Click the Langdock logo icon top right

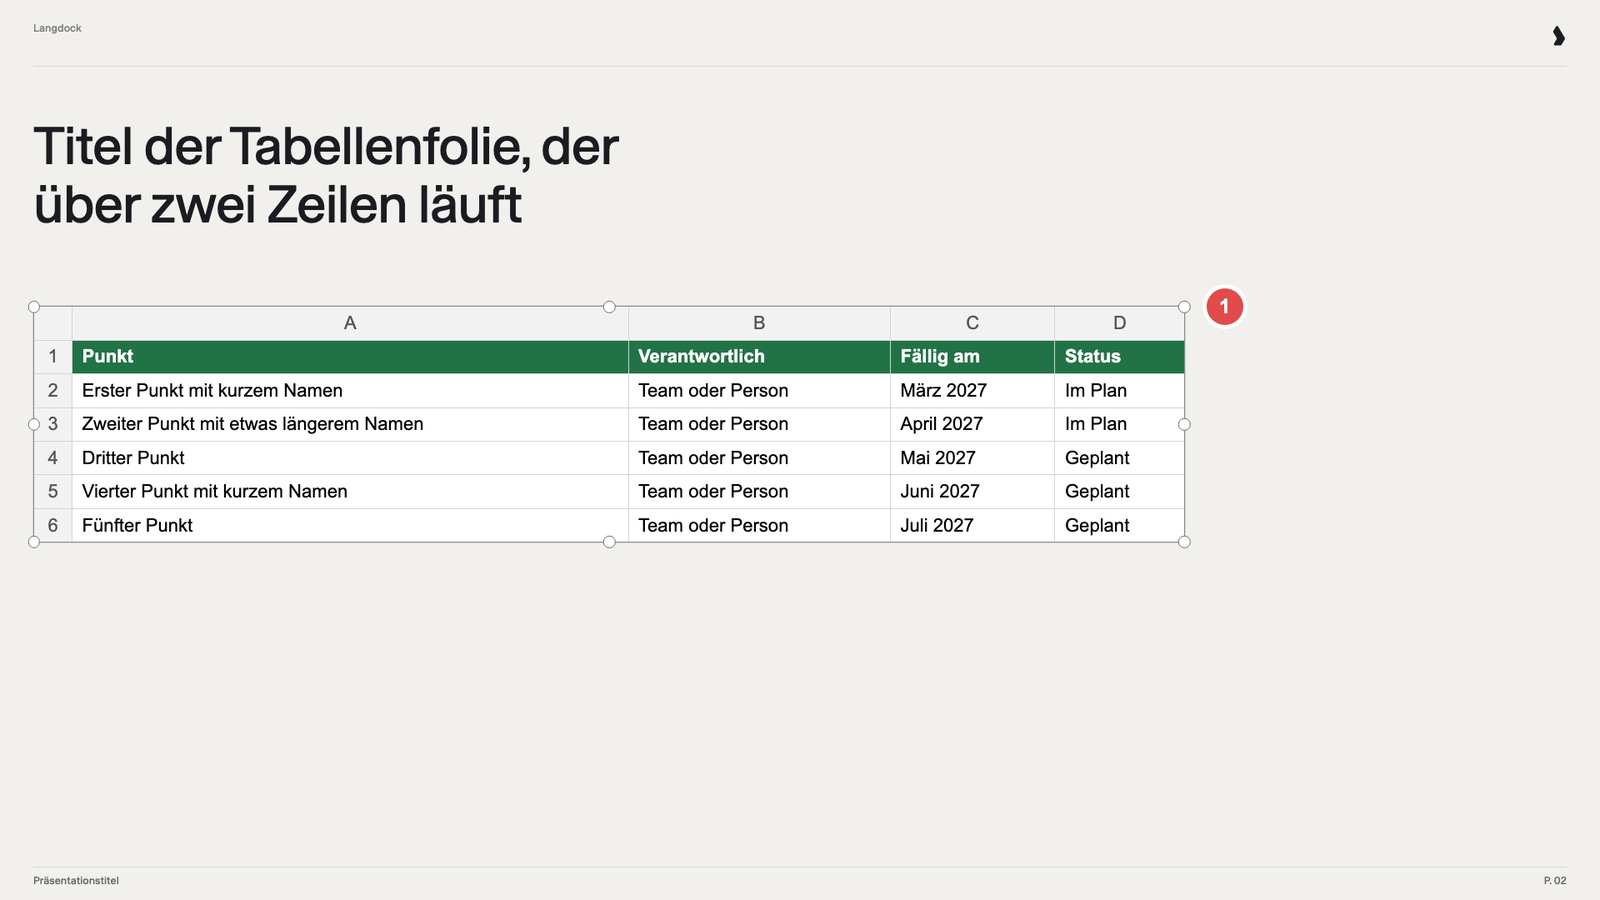(x=1558, y=36)
